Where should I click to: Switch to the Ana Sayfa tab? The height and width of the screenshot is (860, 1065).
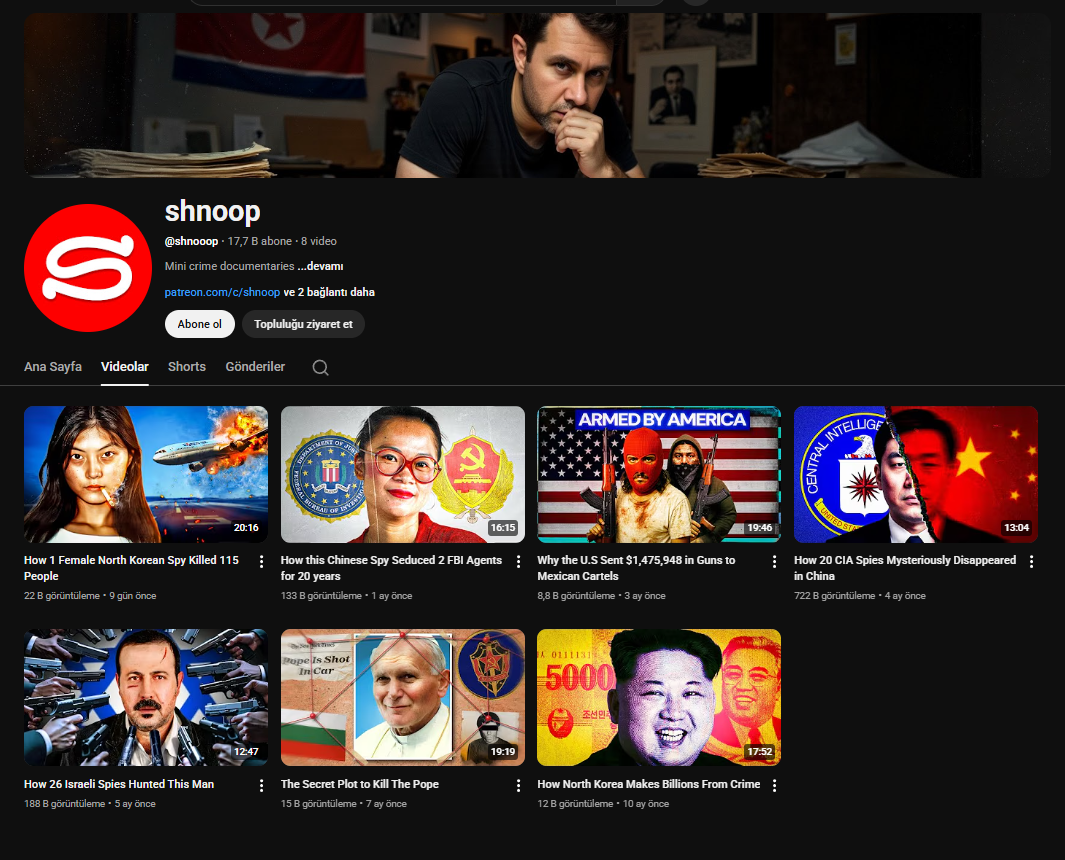point(53,366)
